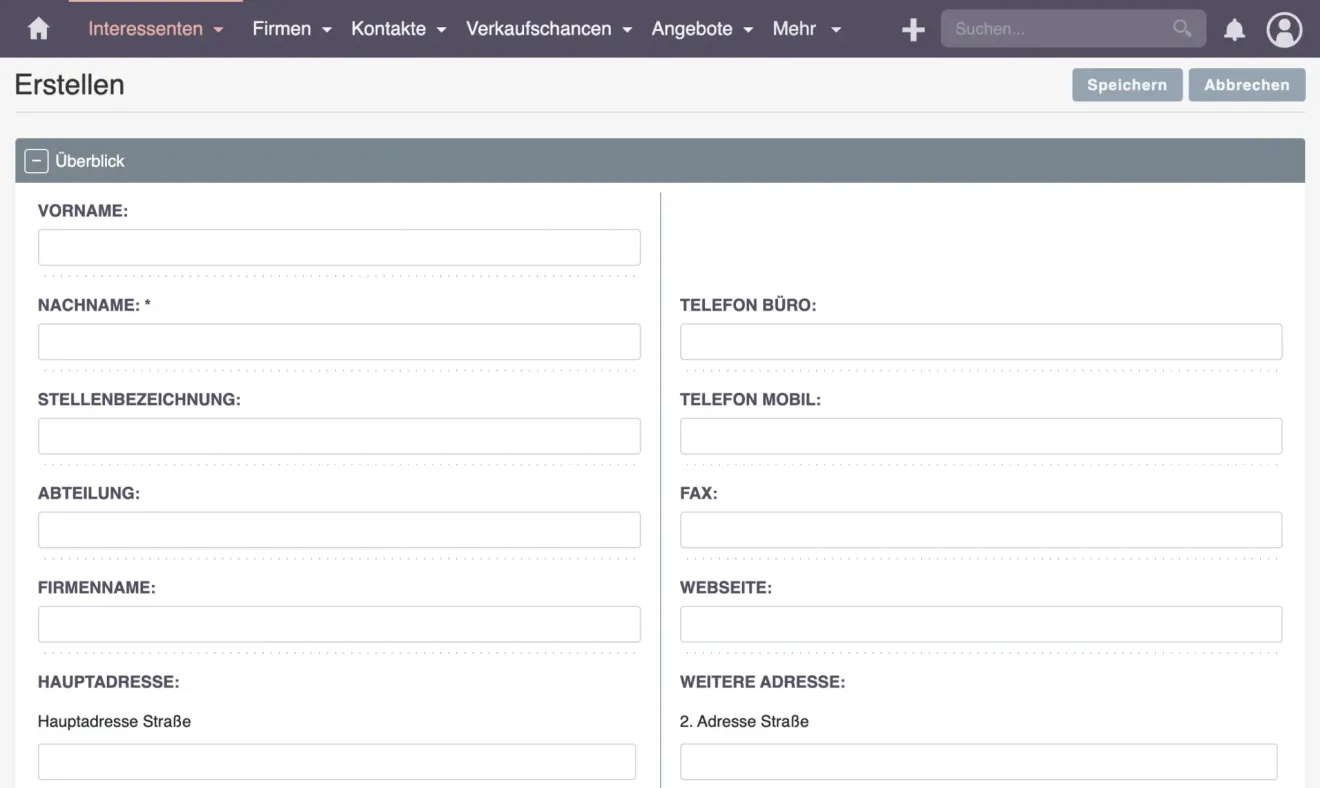Click the Telefon Büro input field
The image size is (1320, 788).
[980, 341]
